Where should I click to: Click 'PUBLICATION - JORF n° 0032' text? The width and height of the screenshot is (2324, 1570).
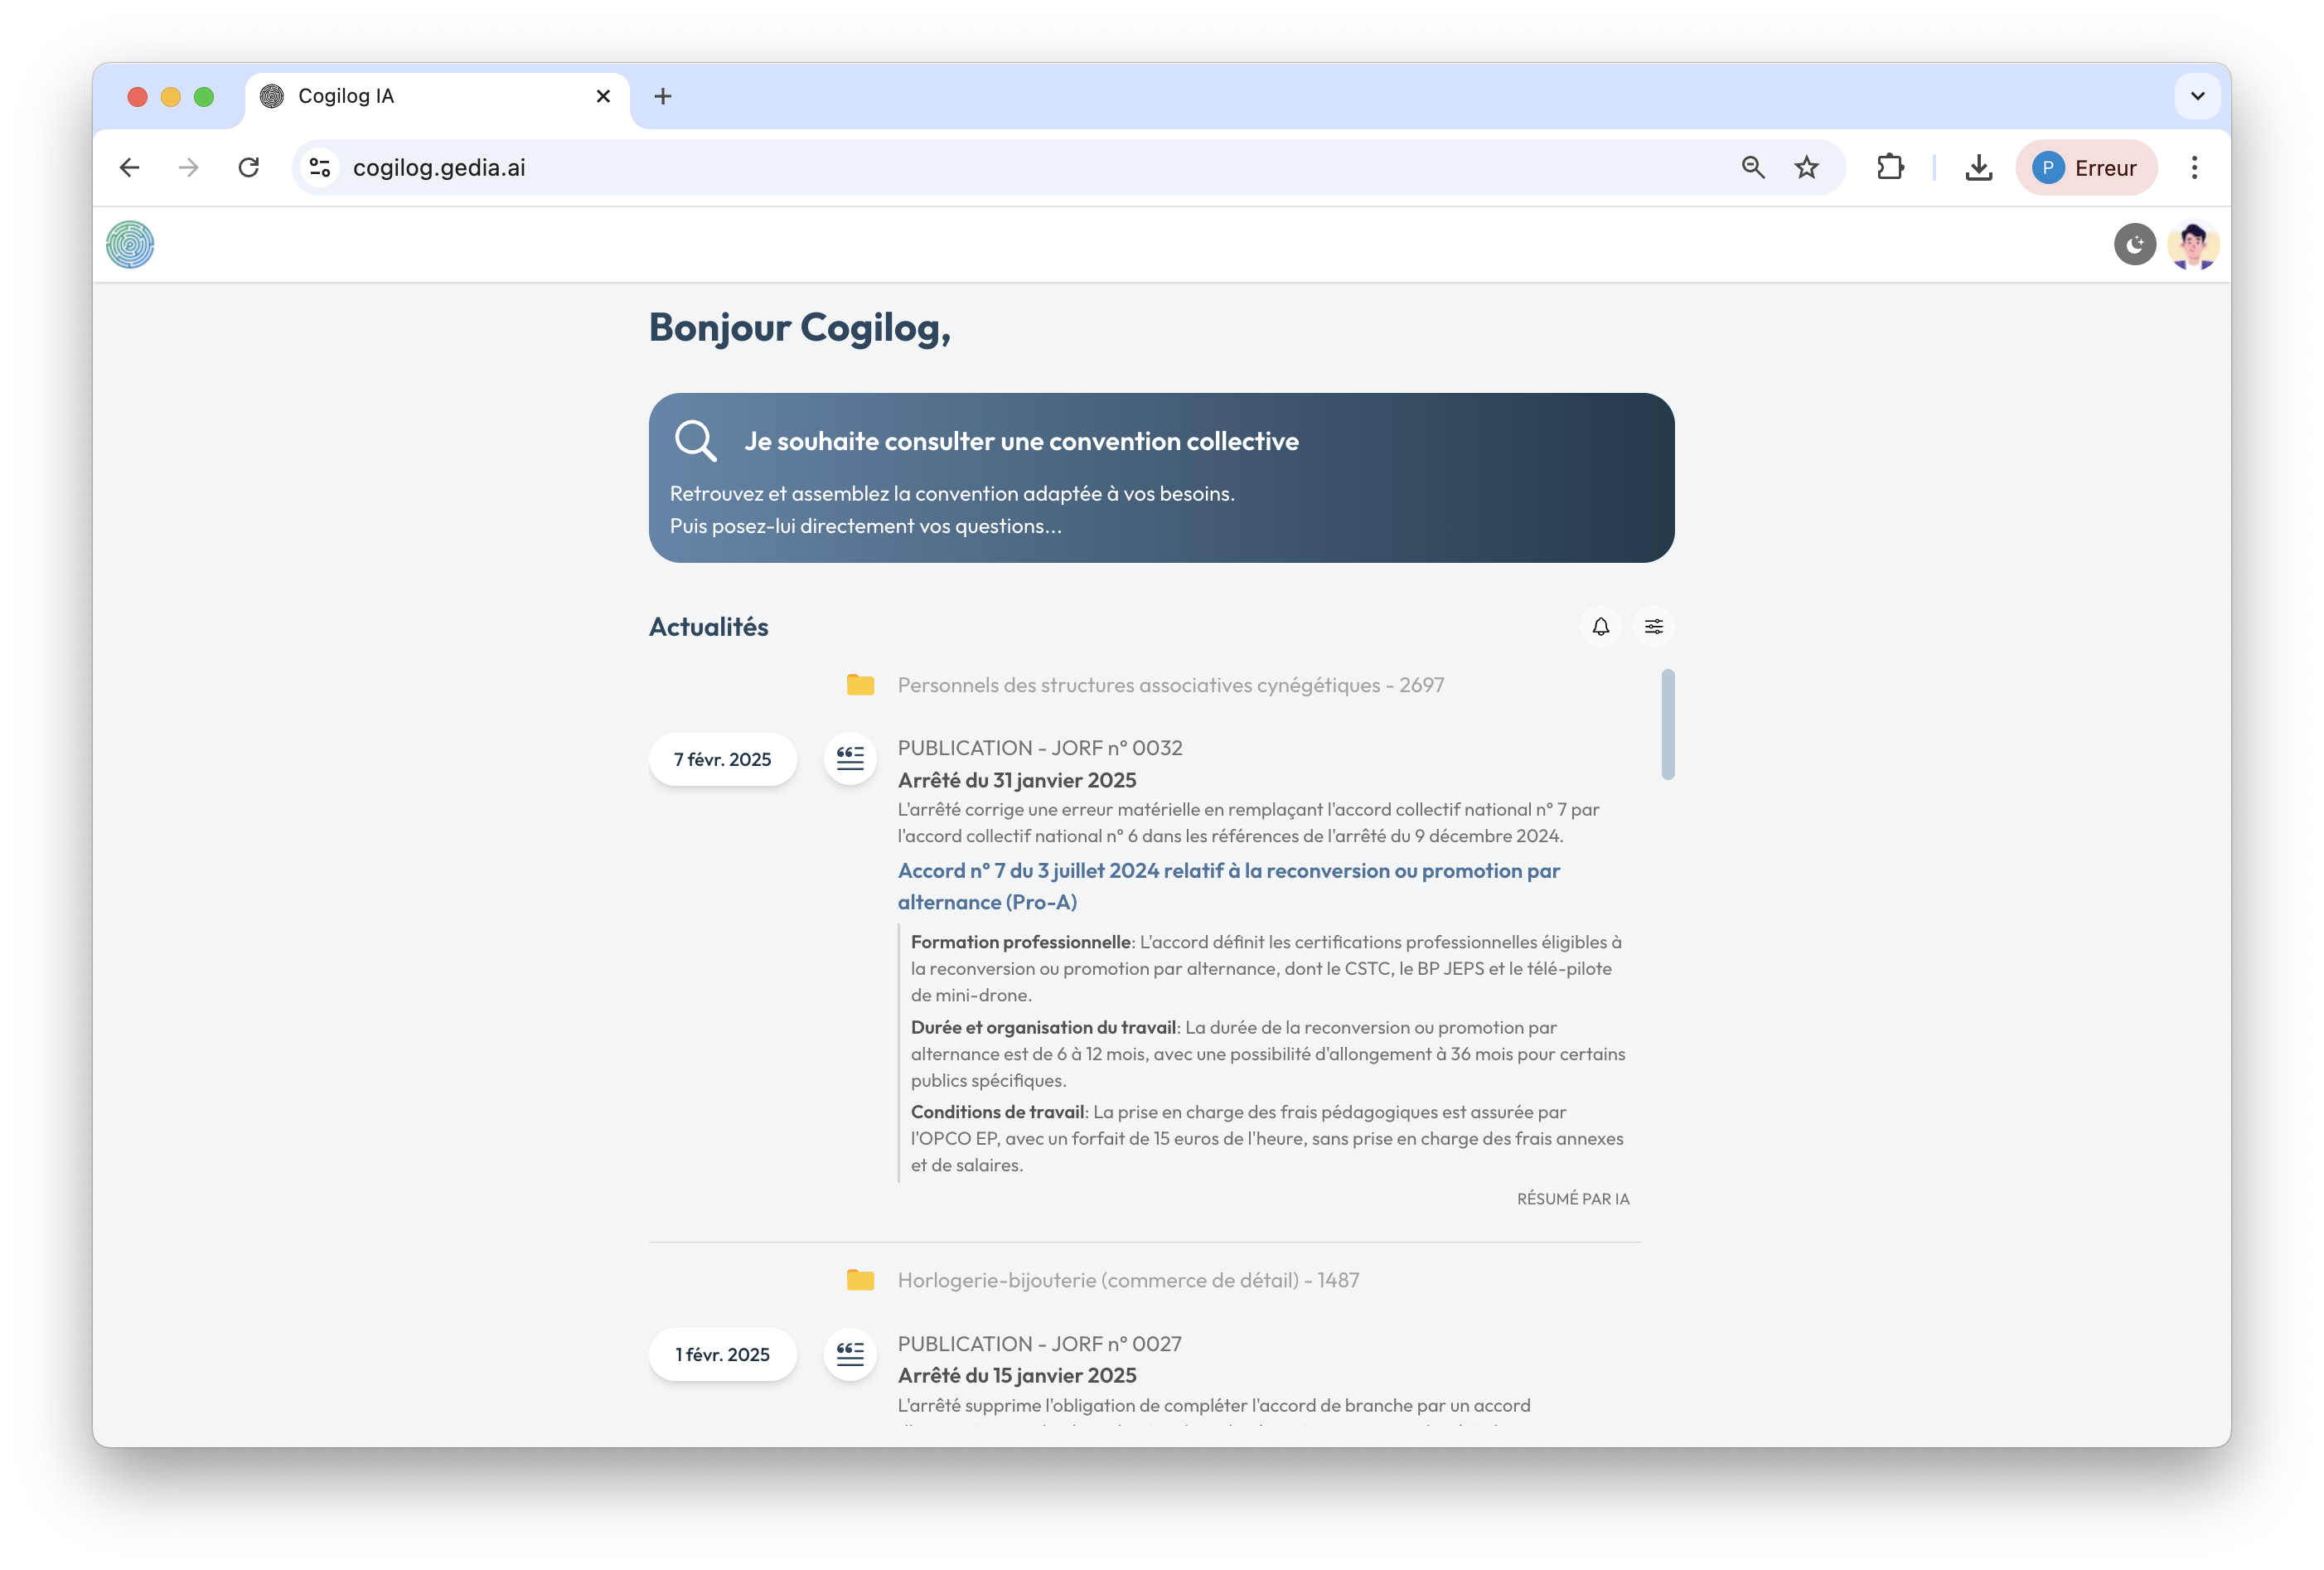1039,748
